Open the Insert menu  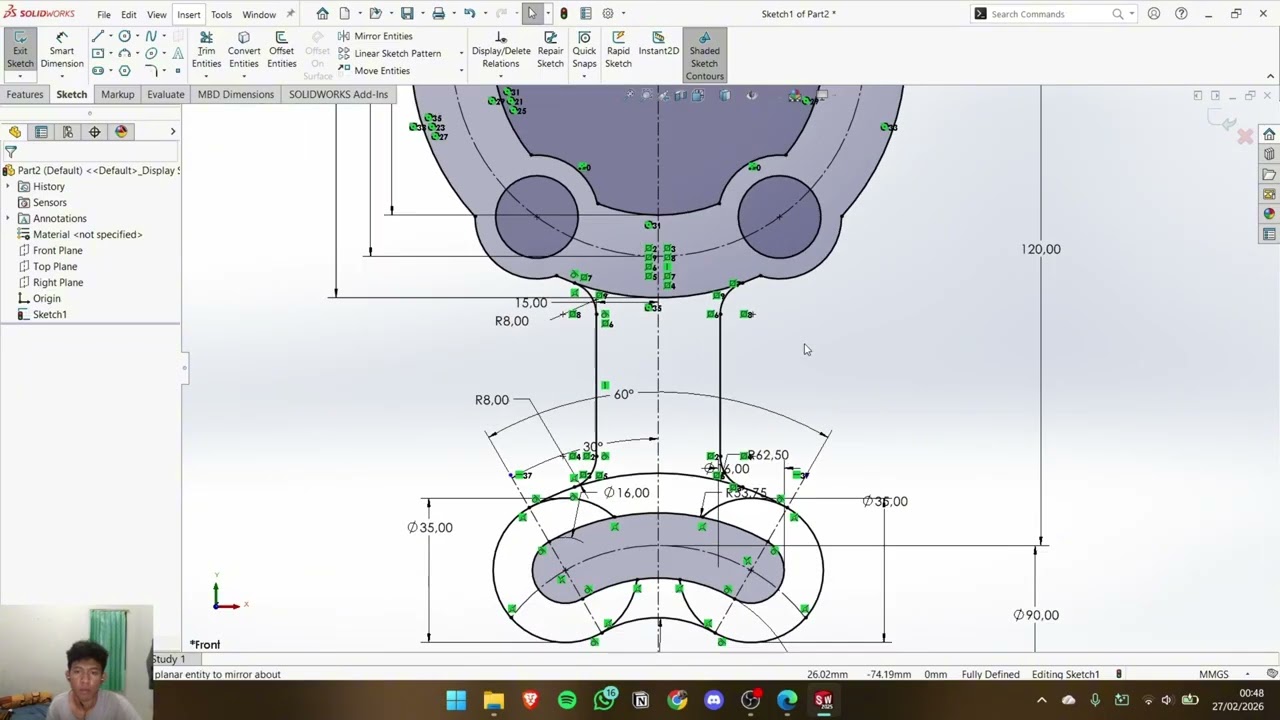189,15
